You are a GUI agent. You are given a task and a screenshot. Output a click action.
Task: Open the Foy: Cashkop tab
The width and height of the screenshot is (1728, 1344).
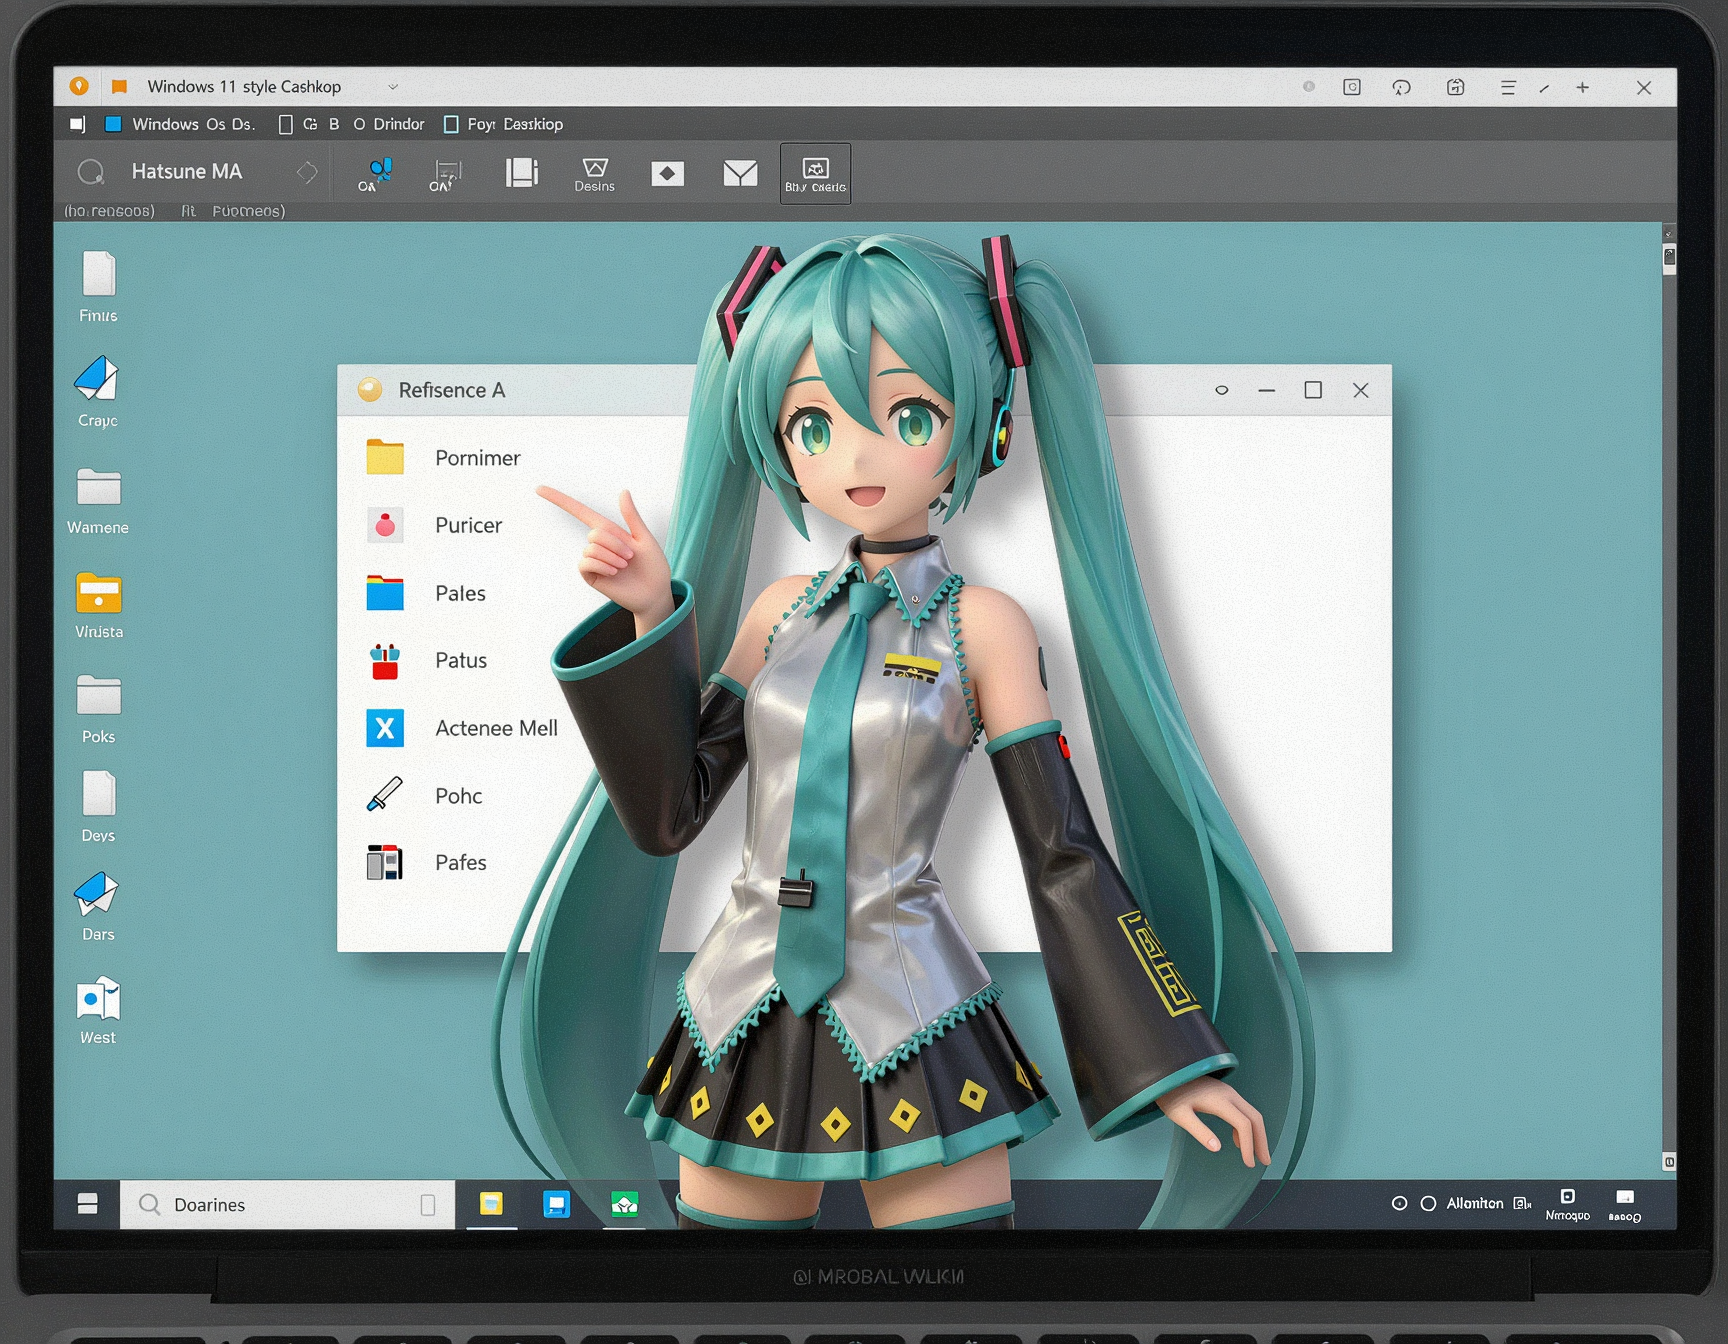[x=504, y=124]
